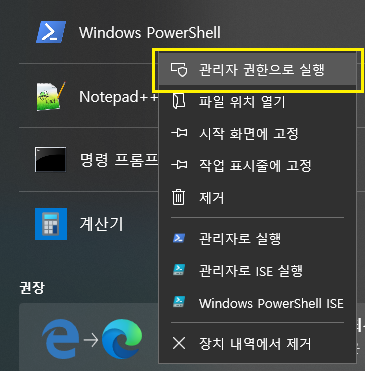Click the pin icon next to 시작 화면에 고정
Image resolution: width=365 pixels, height=371 pixels.
pyautogui.click(x=179, y=133)
